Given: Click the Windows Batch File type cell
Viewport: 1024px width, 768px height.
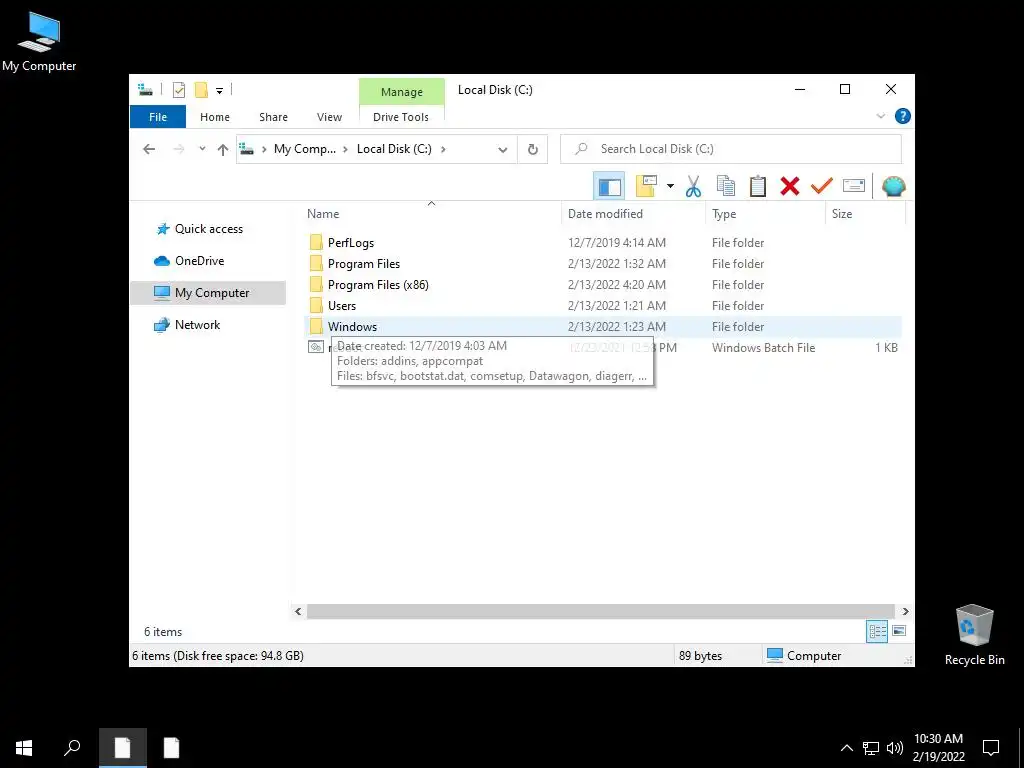Looking at the screenshot, I should tap(763, 347).
